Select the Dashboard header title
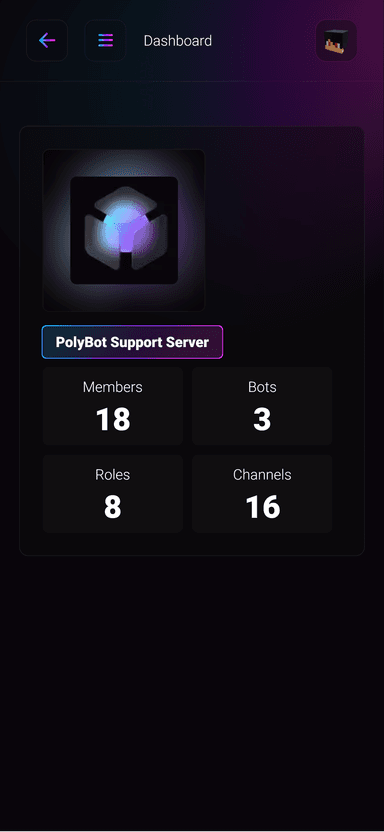The width and height of the screenshot is (384, 832). (178, 41)
